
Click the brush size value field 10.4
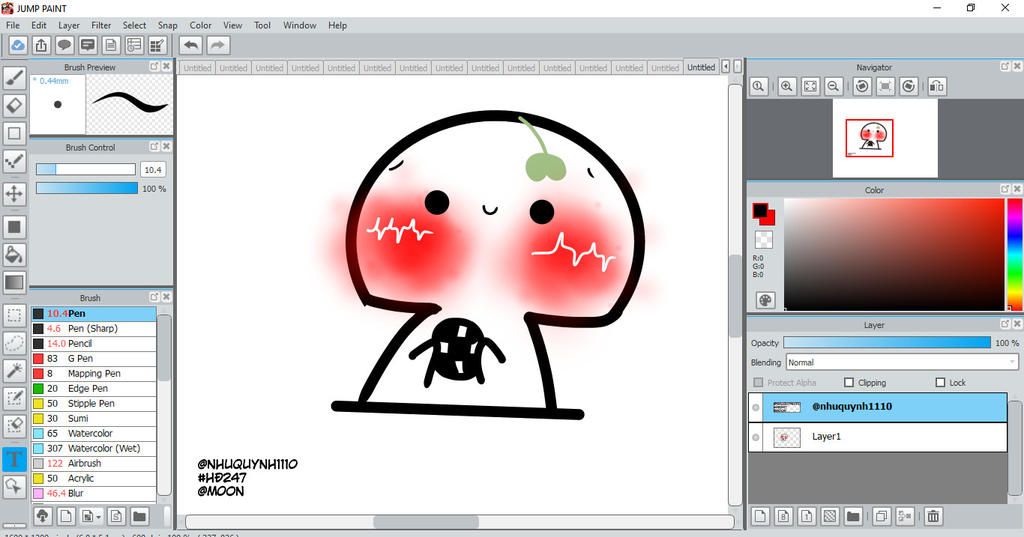pyautogui.click(x=153, y=169)
